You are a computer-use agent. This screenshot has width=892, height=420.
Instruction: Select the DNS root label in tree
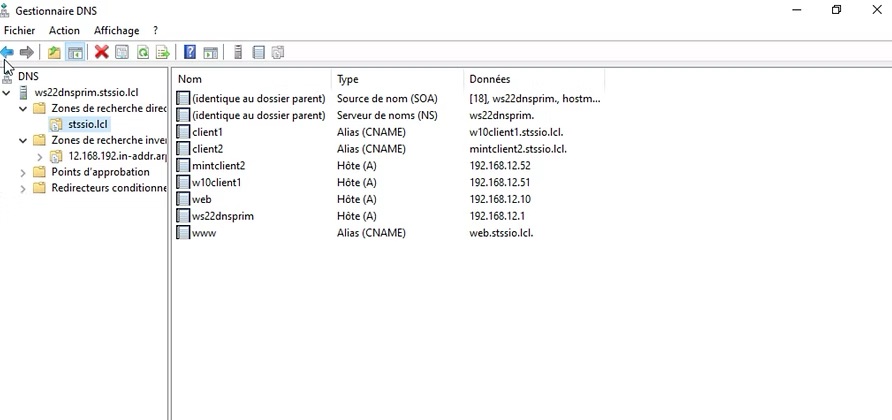pos(28,77)
